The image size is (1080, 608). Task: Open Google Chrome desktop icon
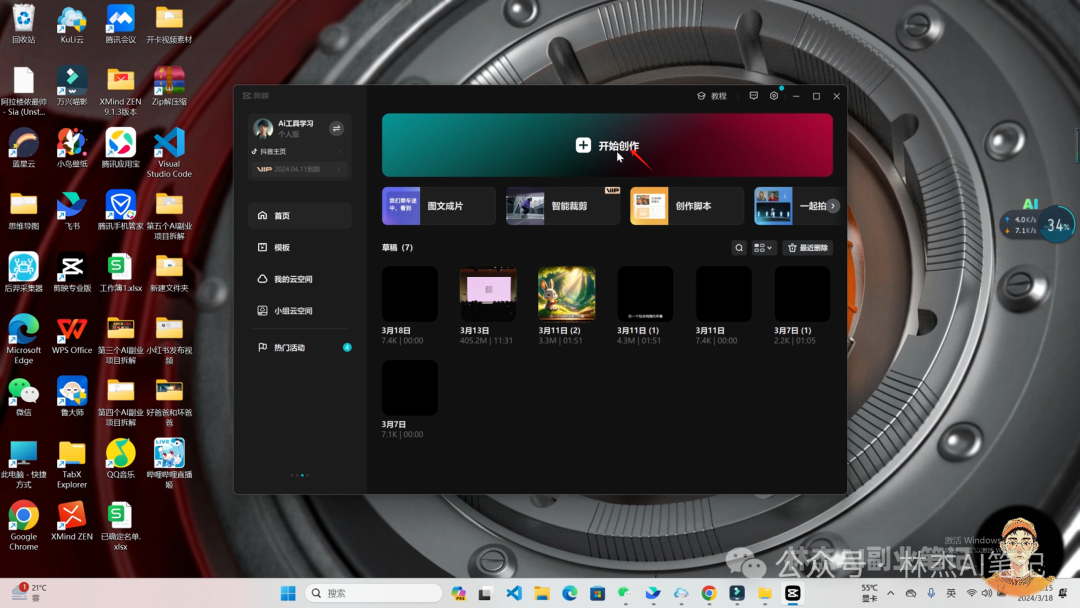(x=23, y=525)
